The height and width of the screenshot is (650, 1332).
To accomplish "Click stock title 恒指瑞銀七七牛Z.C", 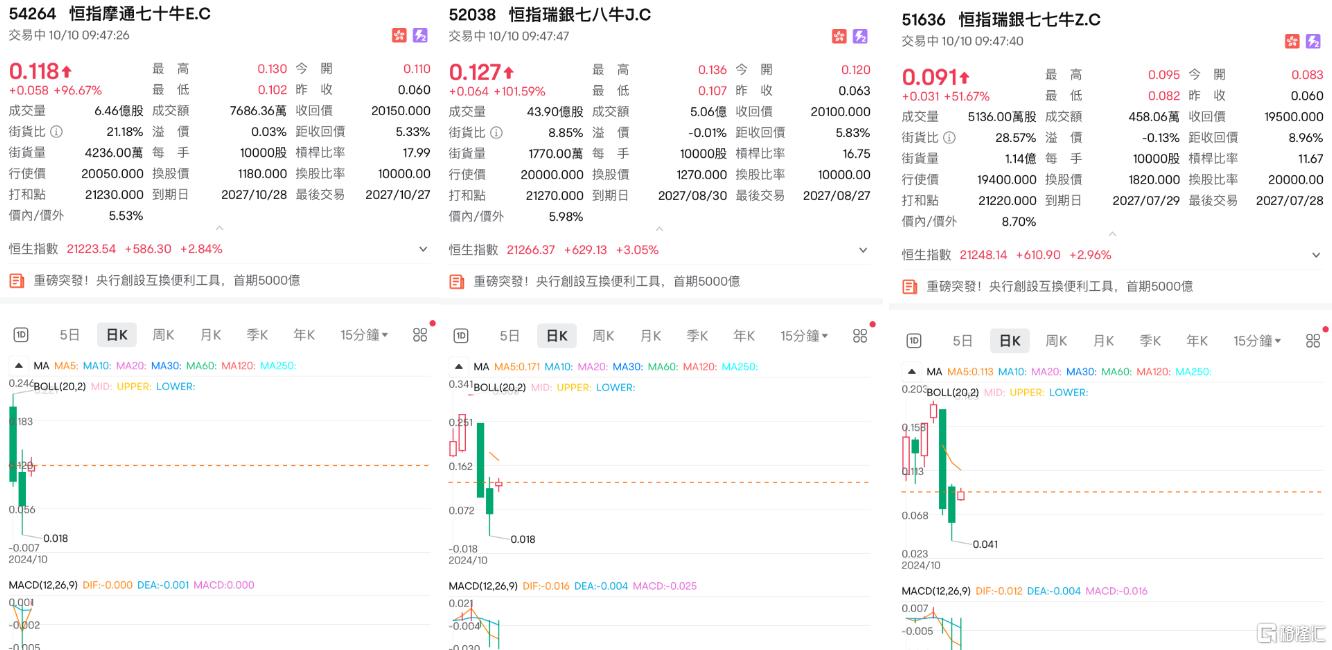I will (1029, 19).
